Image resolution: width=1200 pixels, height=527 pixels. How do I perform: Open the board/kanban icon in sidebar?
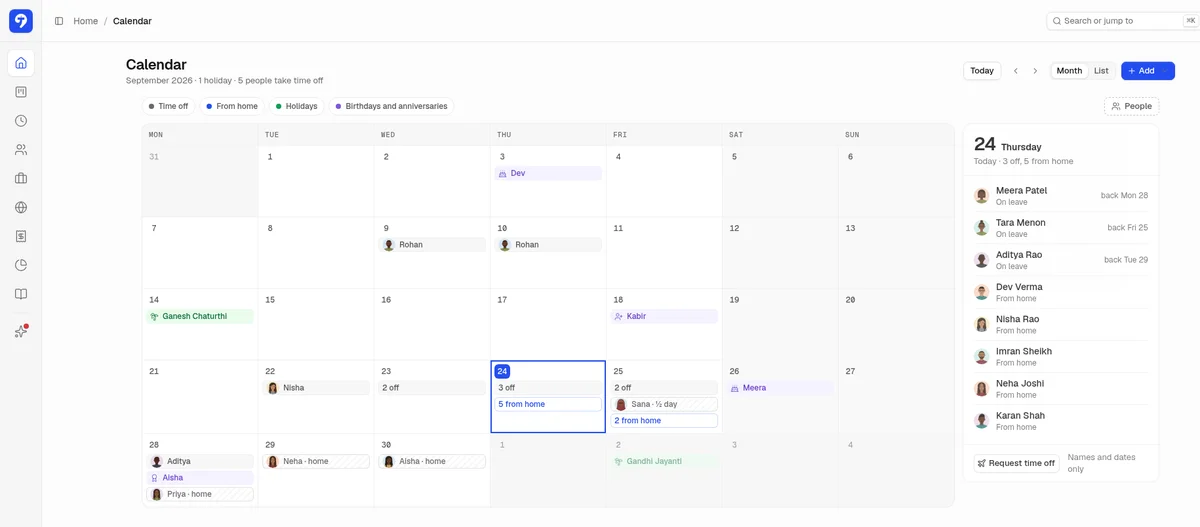click(x=21, y=92)
